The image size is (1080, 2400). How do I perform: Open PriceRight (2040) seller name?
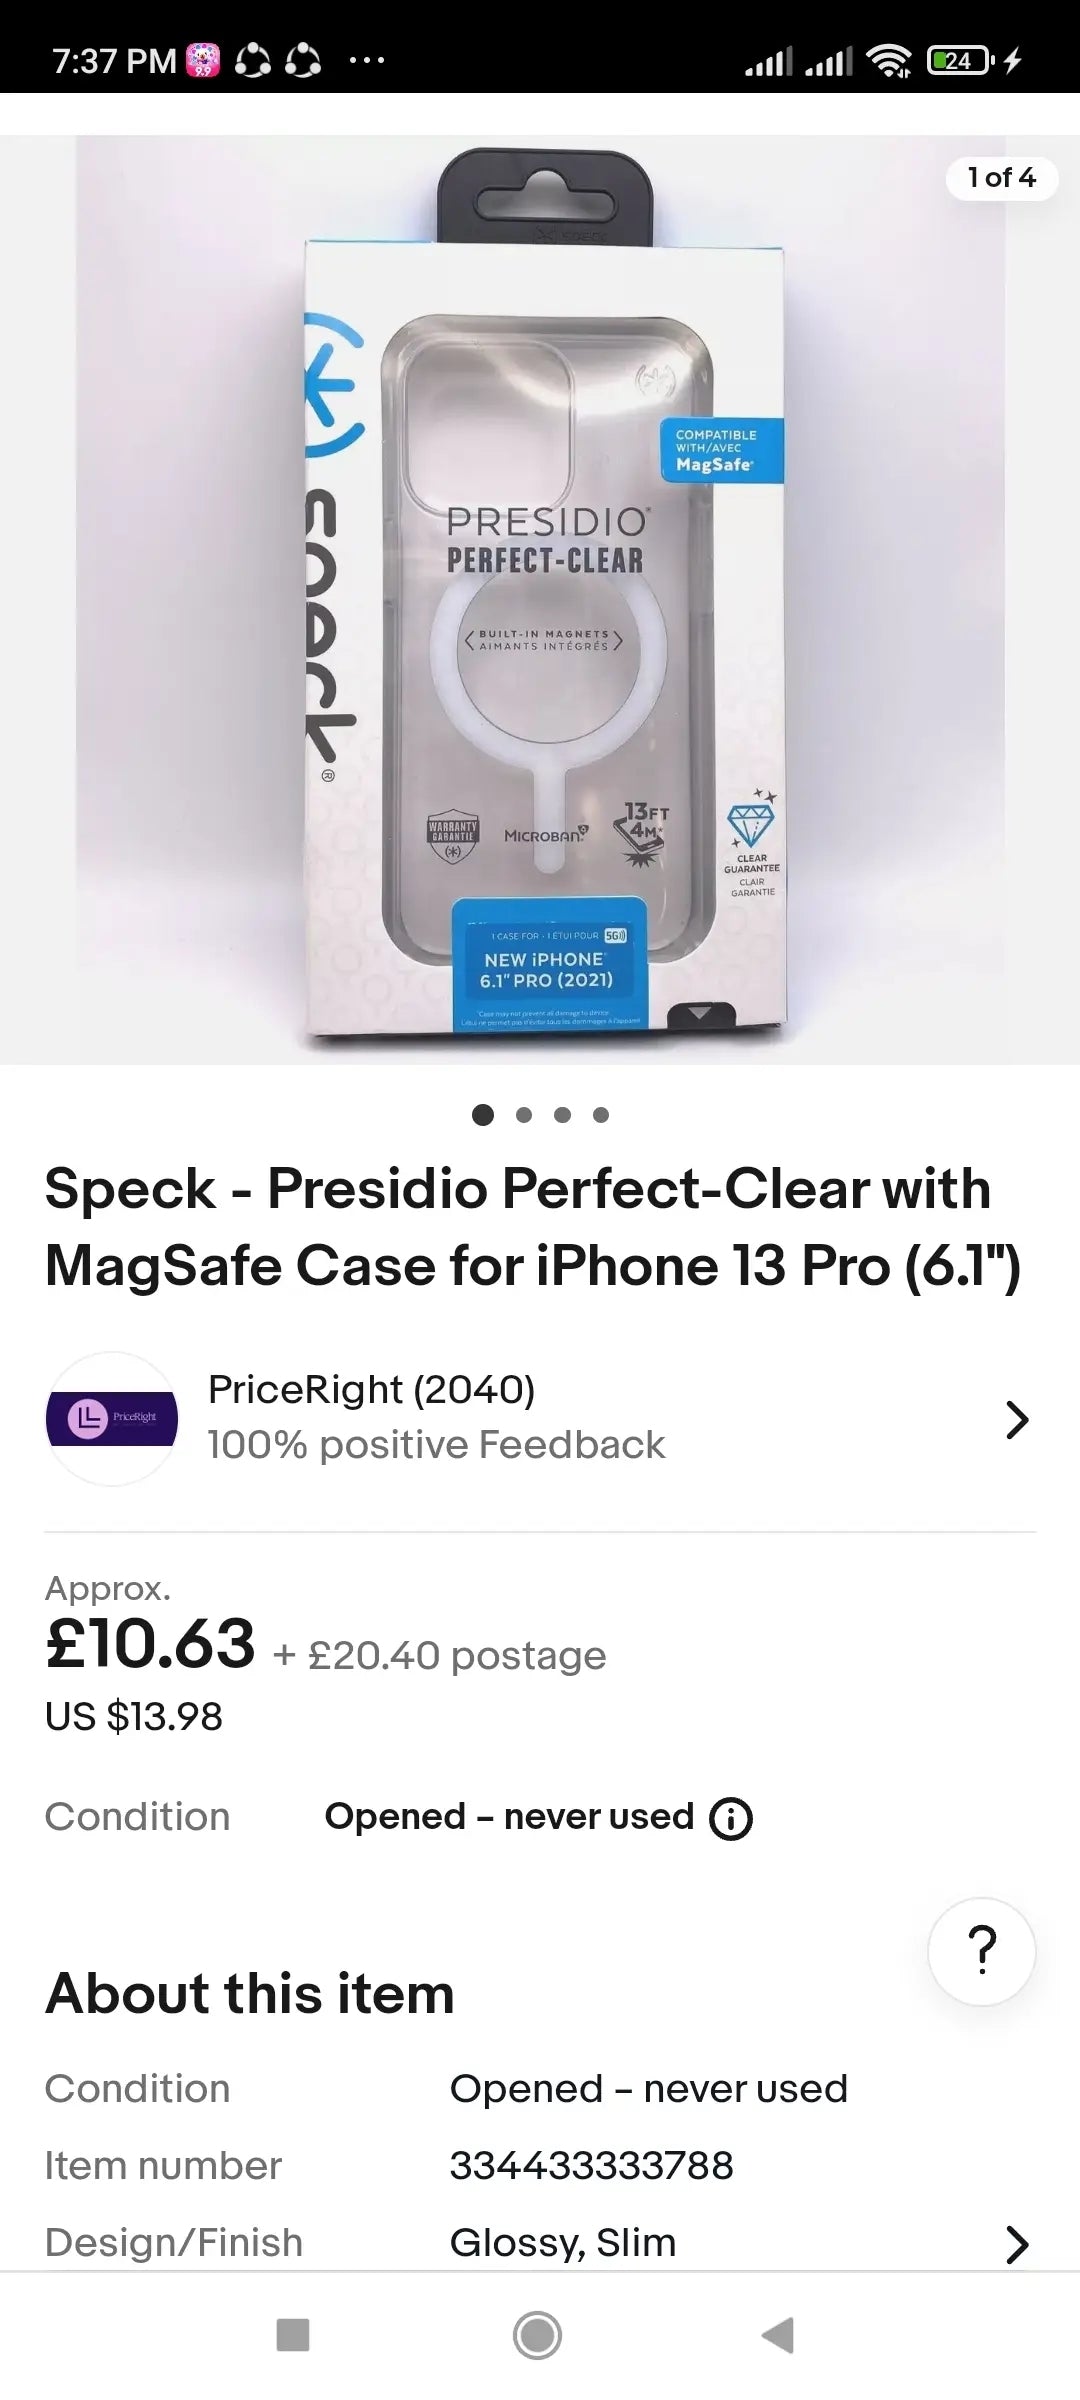[371, 1389]
